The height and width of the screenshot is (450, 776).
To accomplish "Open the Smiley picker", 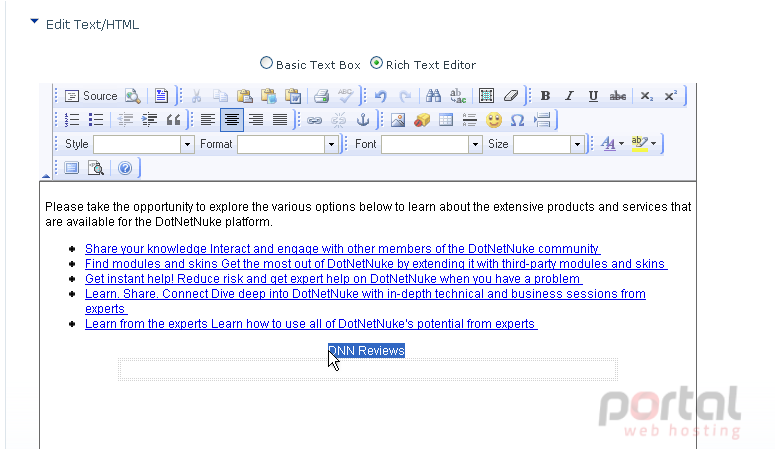I will pyautogui.click(x=494, y=120).
